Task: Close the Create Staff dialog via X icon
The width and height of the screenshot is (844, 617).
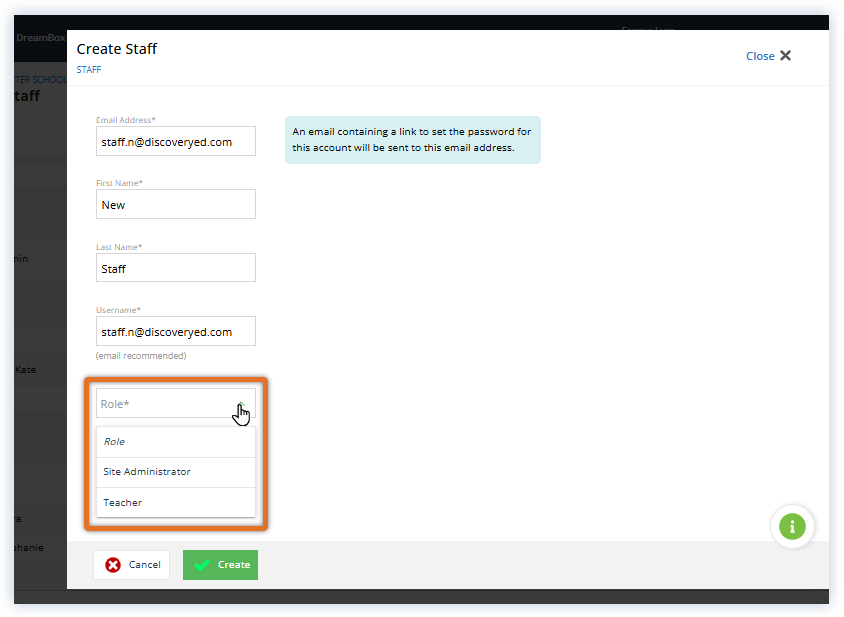Action: click(785, 55)
